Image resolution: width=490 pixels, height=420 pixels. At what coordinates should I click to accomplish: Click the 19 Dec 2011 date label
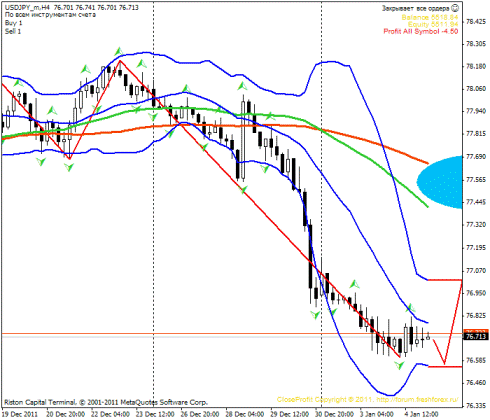tap(20, 414)
